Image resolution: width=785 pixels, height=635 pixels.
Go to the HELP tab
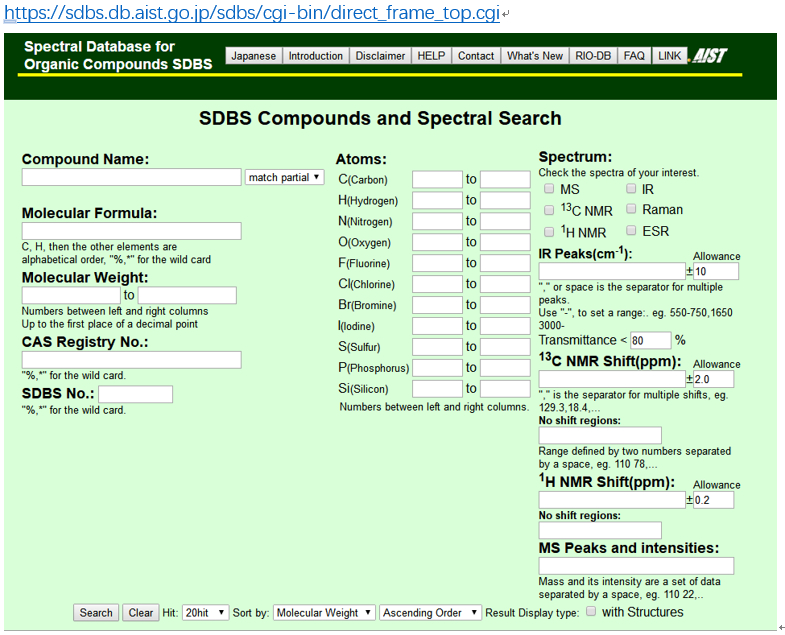(431, 56)
